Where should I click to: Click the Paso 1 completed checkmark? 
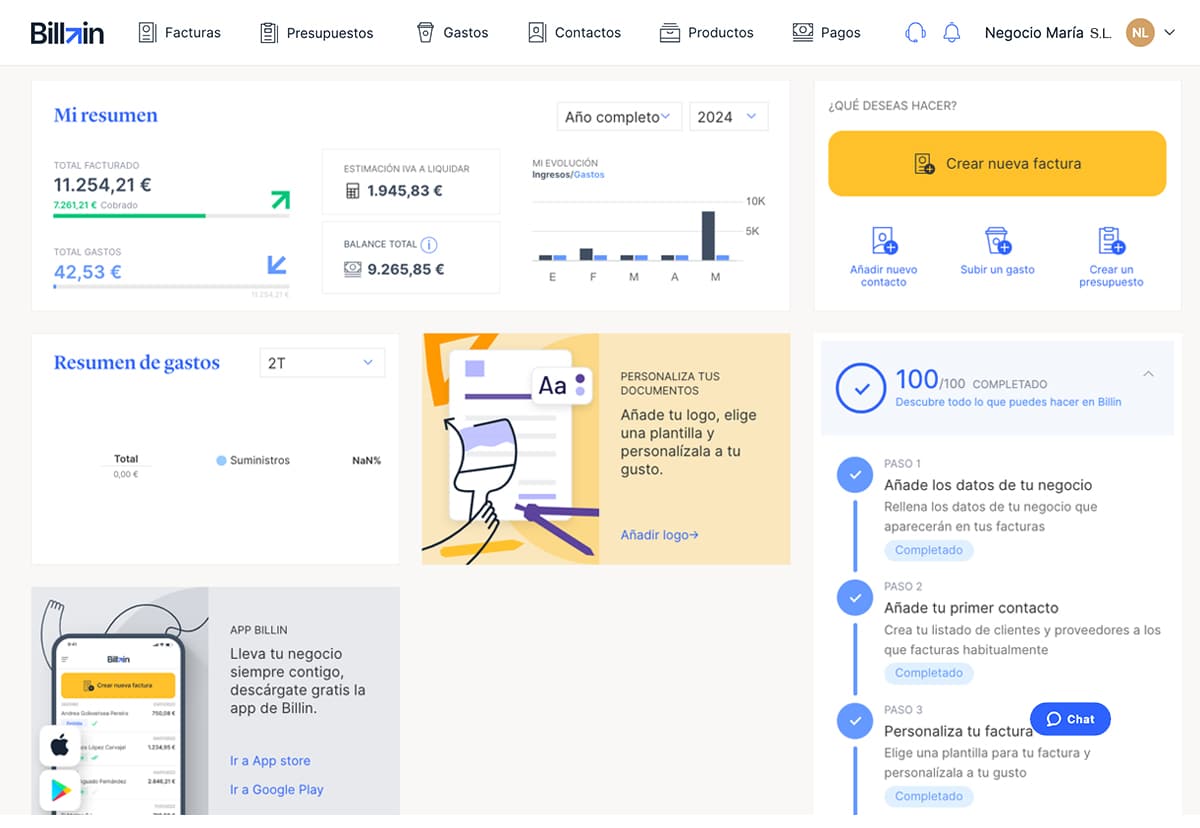[x=854, y=476]
